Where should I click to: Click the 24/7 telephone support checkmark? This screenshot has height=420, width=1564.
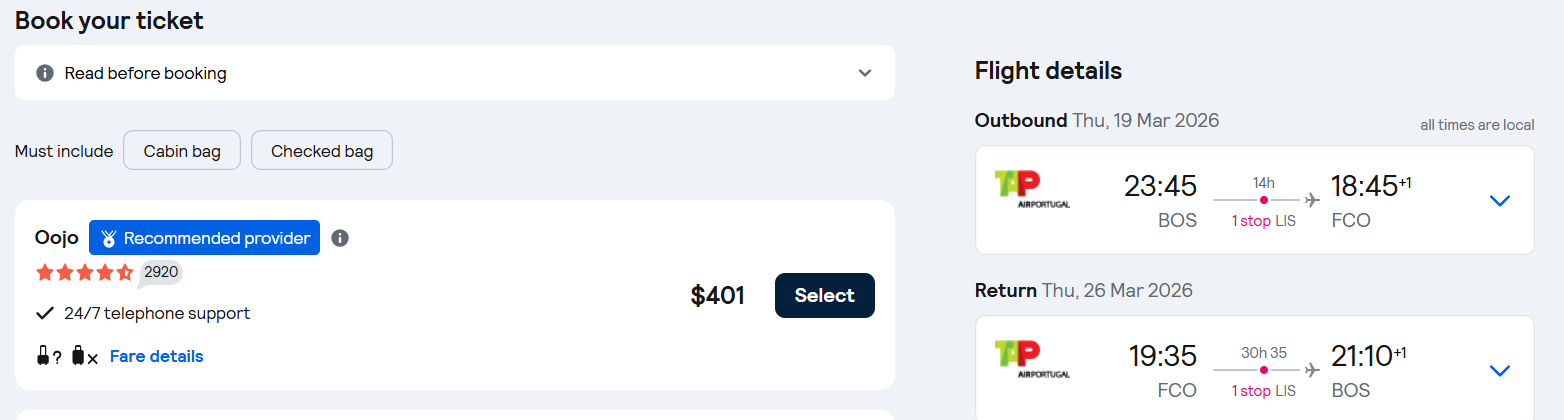(x=44, y=313)
